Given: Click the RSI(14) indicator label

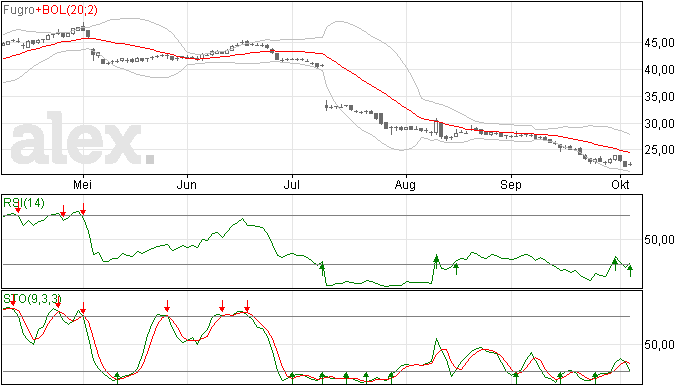Looking at the screenshot, I should click(24, 203).
